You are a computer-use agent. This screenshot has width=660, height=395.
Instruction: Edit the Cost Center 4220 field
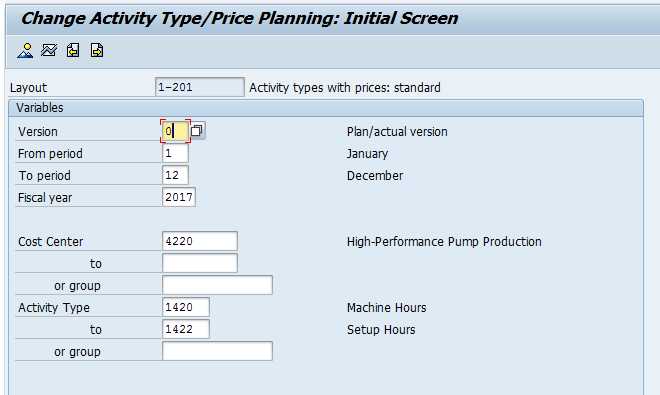(200, 241)
